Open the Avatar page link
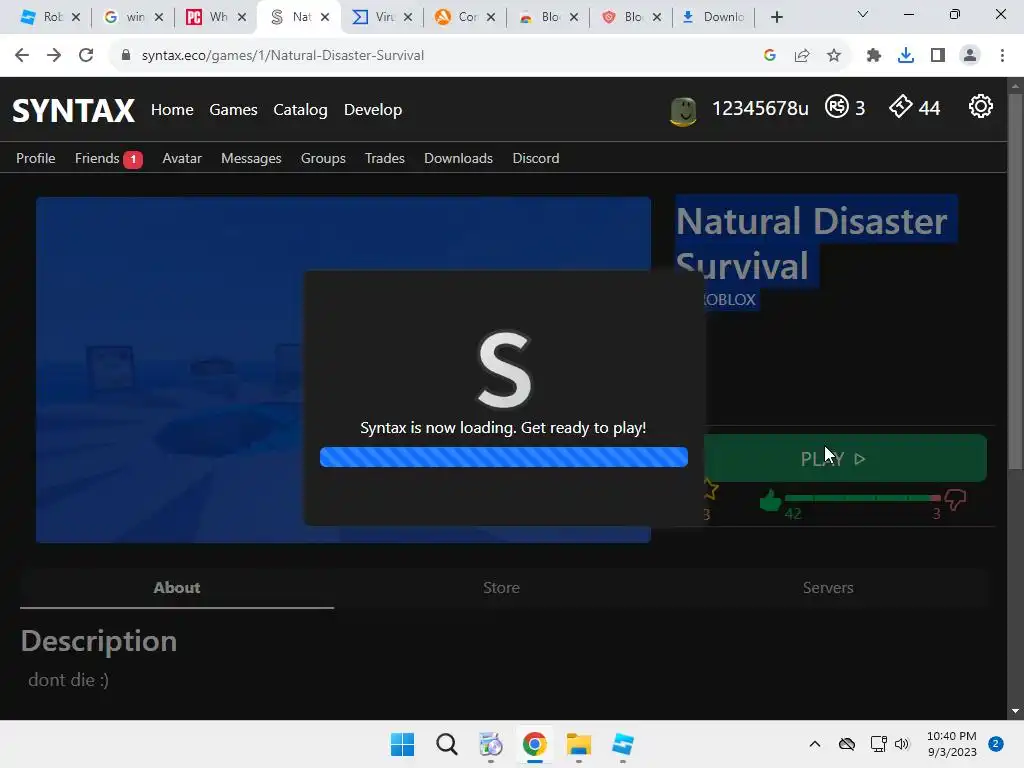The image size is (1024, 768). point(182,158)
